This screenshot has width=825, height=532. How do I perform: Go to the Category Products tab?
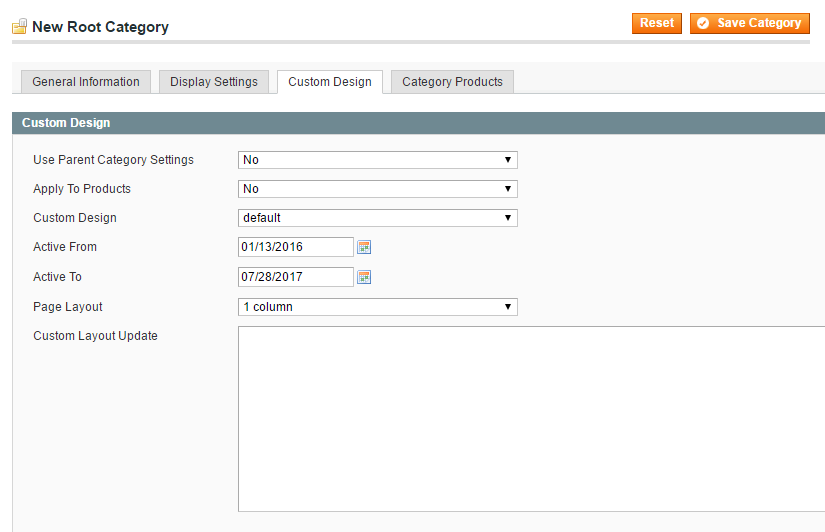[452, 82]
